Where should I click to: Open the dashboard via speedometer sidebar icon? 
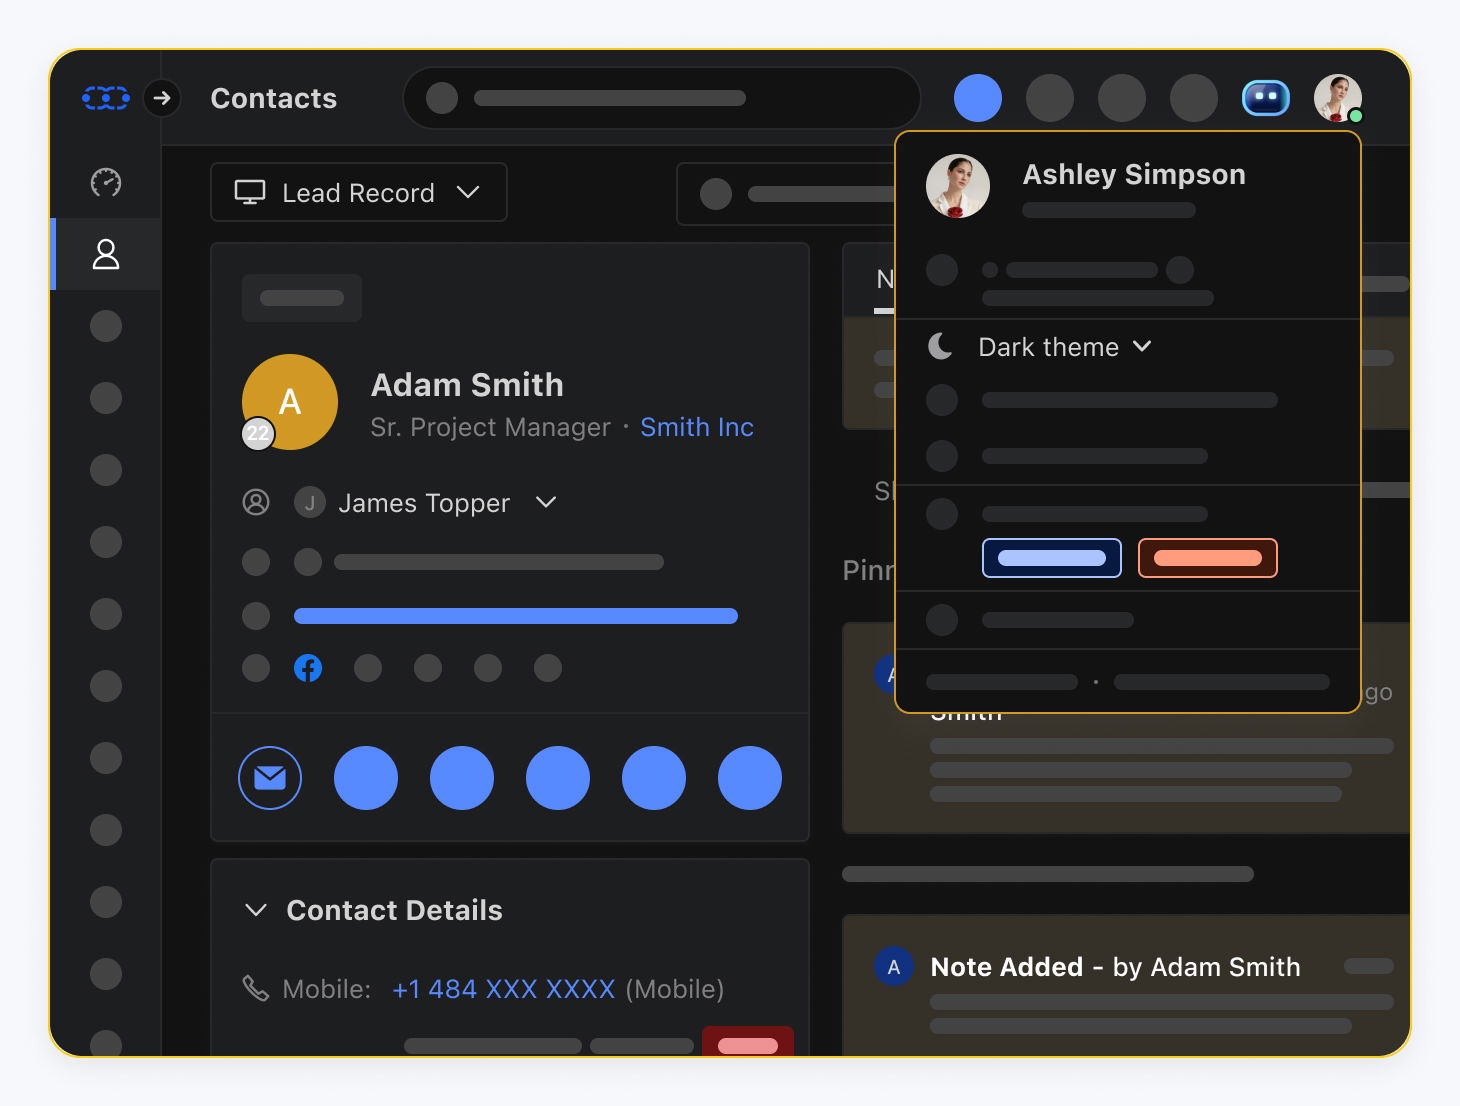click(x=105, y=183)
